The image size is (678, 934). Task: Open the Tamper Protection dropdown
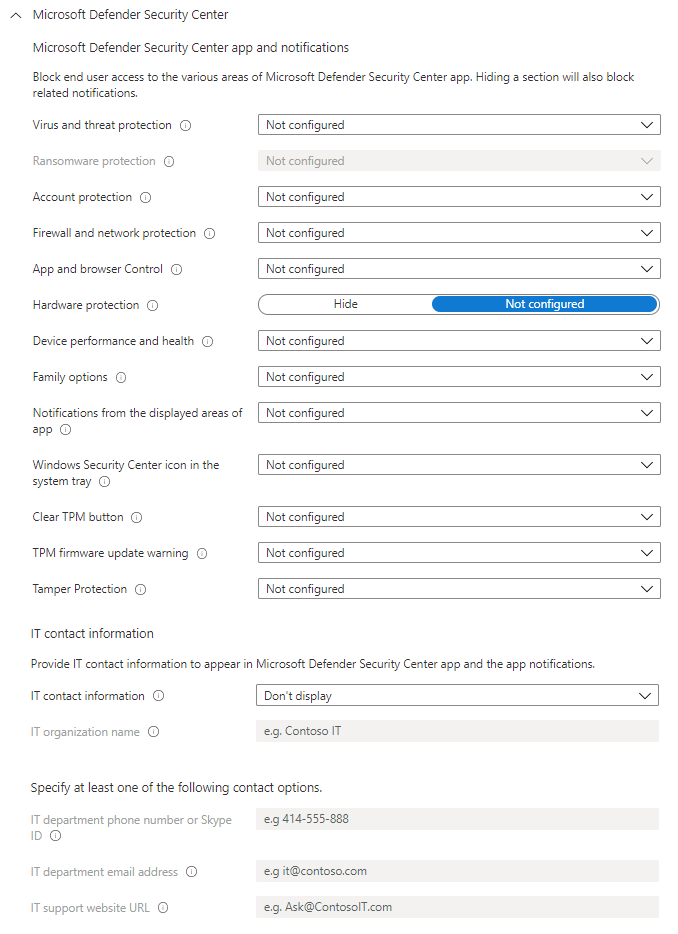[459, 589]
